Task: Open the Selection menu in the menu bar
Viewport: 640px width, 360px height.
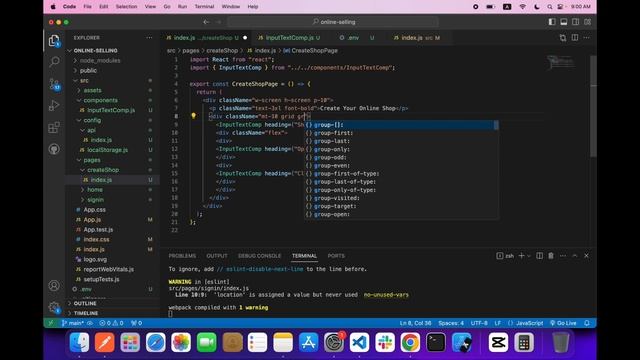Action: [x=126, y=7]
